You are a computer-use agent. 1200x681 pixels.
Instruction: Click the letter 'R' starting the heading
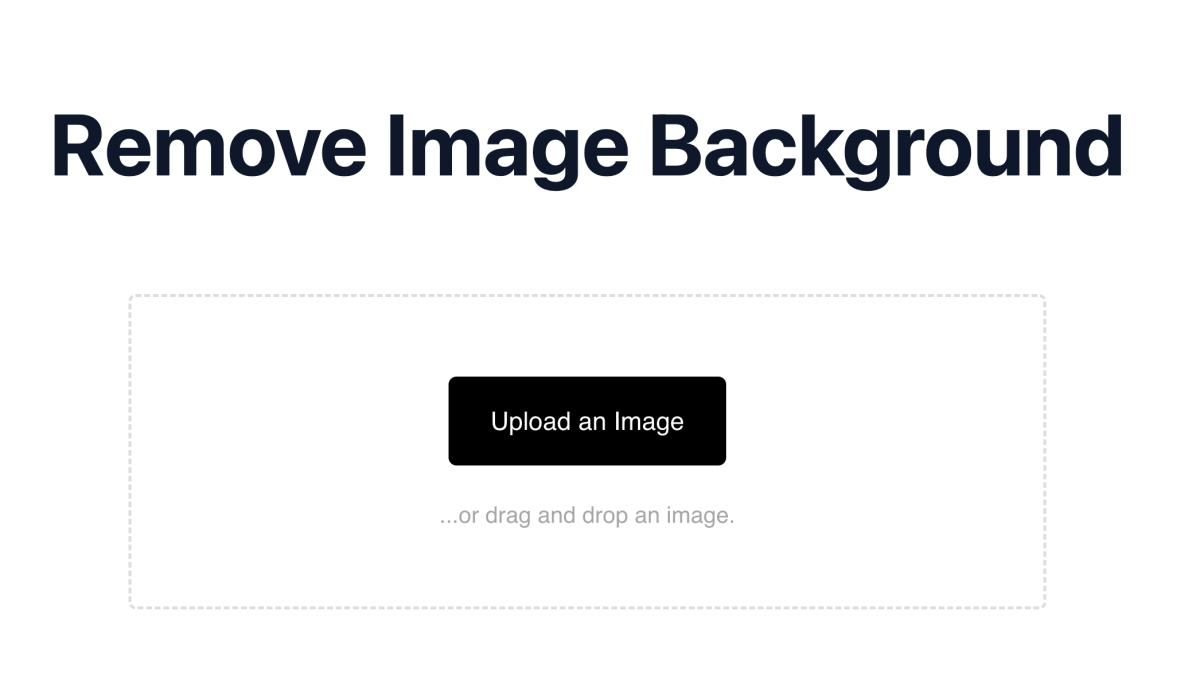click(x=79, y=146)
